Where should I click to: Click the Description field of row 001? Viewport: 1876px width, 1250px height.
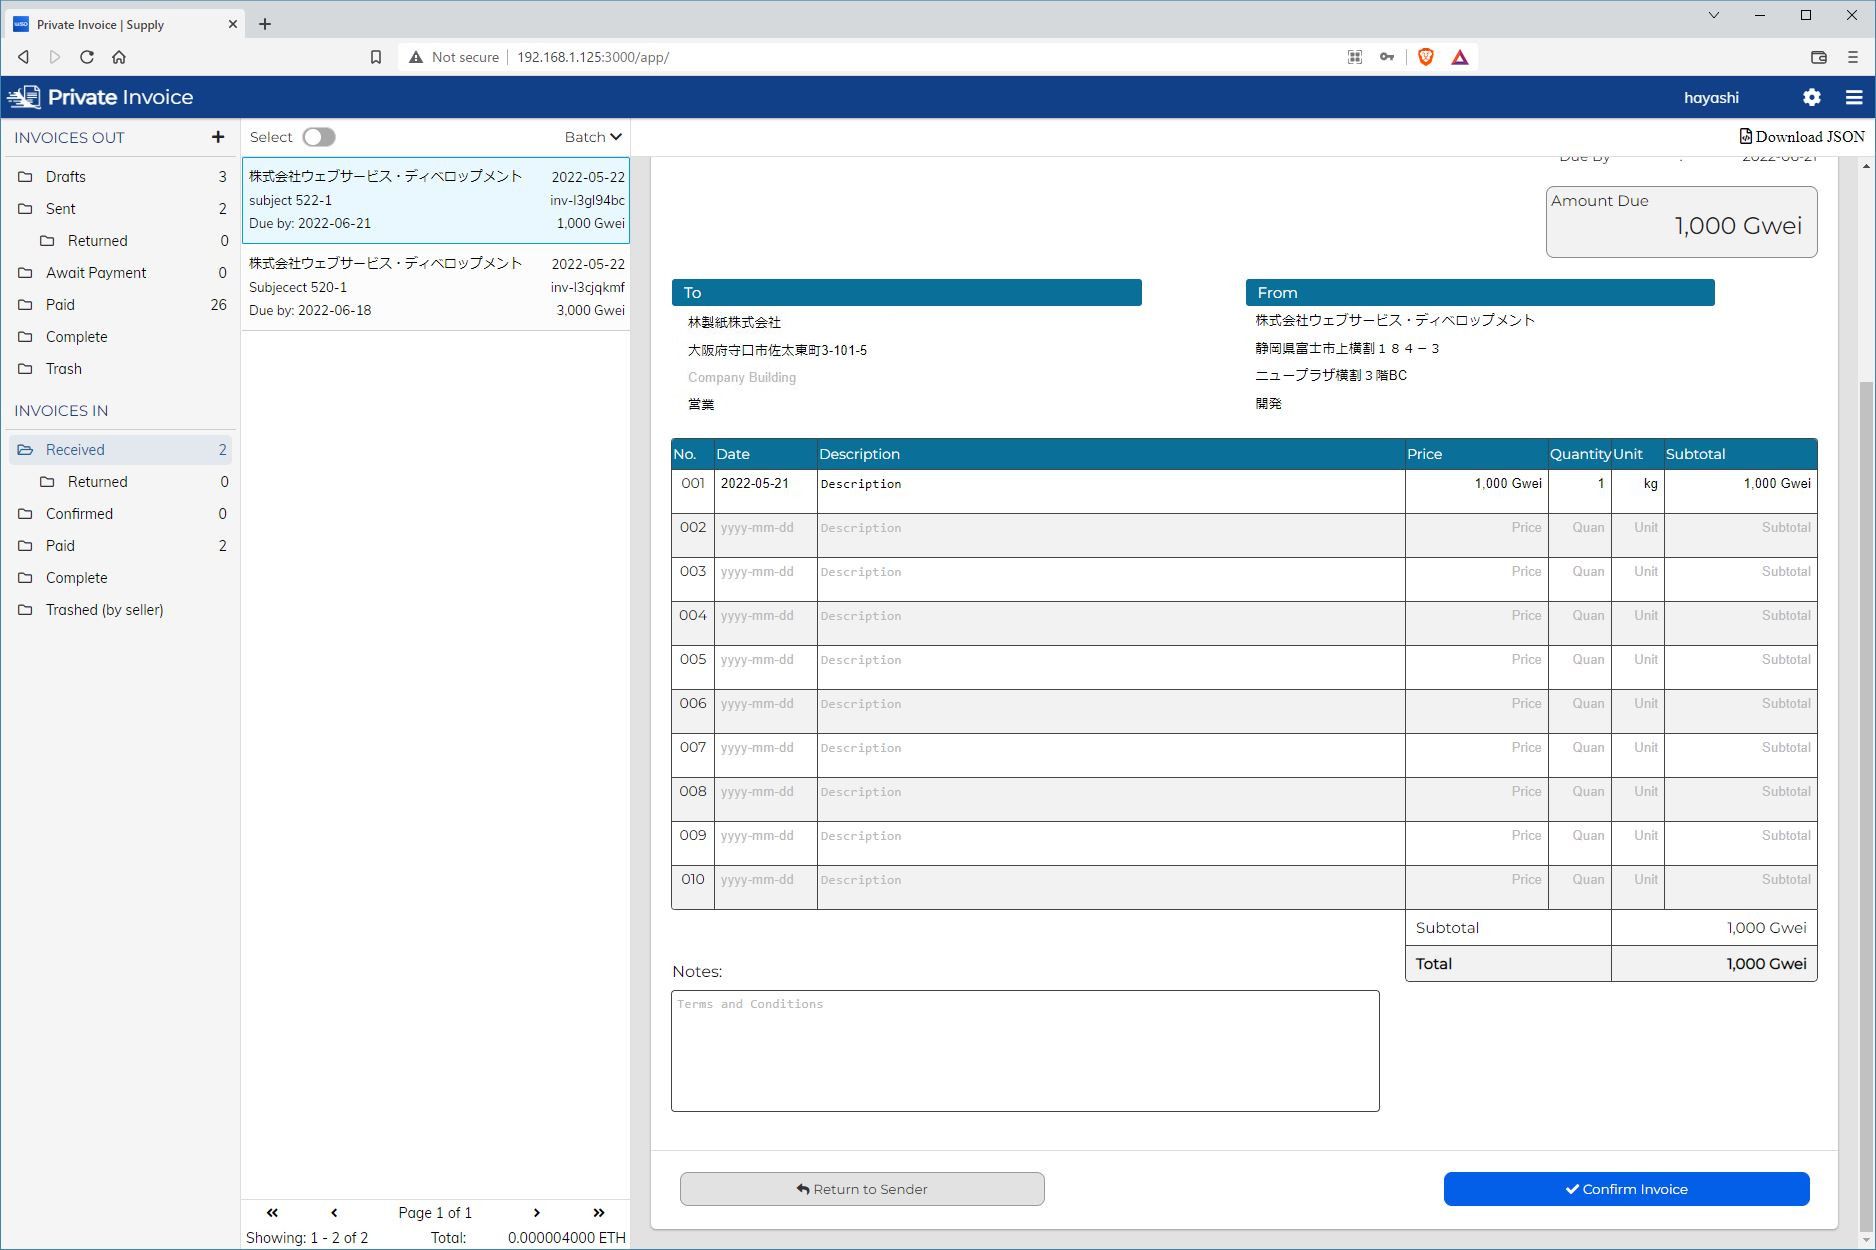click(x=1111, y=491)
